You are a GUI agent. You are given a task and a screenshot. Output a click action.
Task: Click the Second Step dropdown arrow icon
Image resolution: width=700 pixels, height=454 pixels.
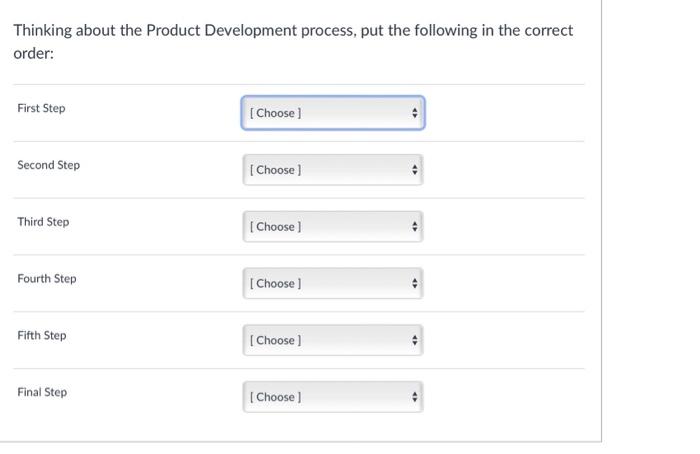415,170
